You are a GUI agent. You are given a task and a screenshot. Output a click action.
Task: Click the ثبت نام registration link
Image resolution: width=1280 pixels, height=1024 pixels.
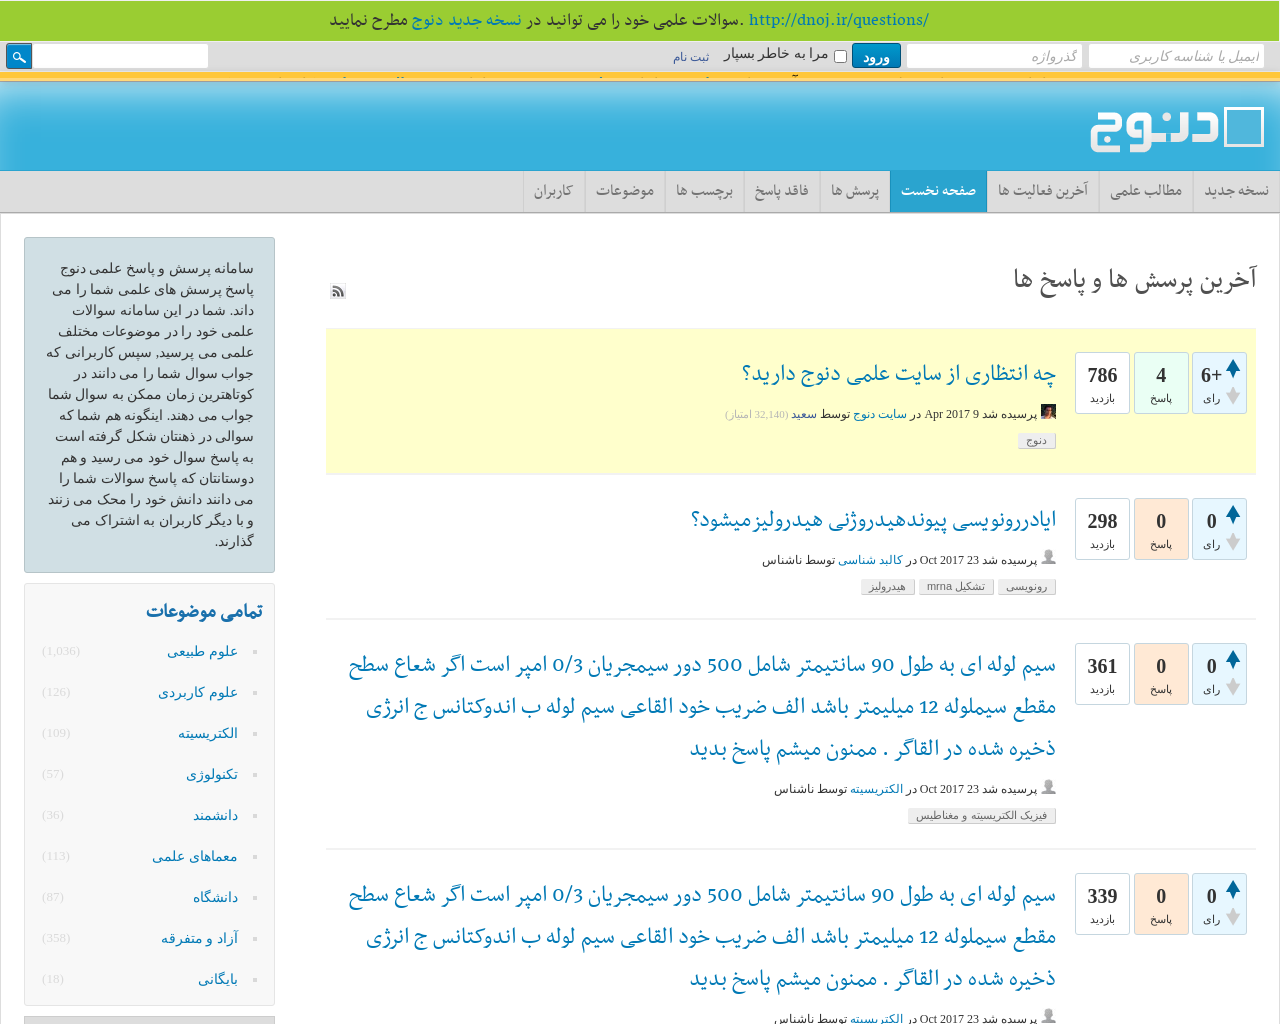(690, 56)
